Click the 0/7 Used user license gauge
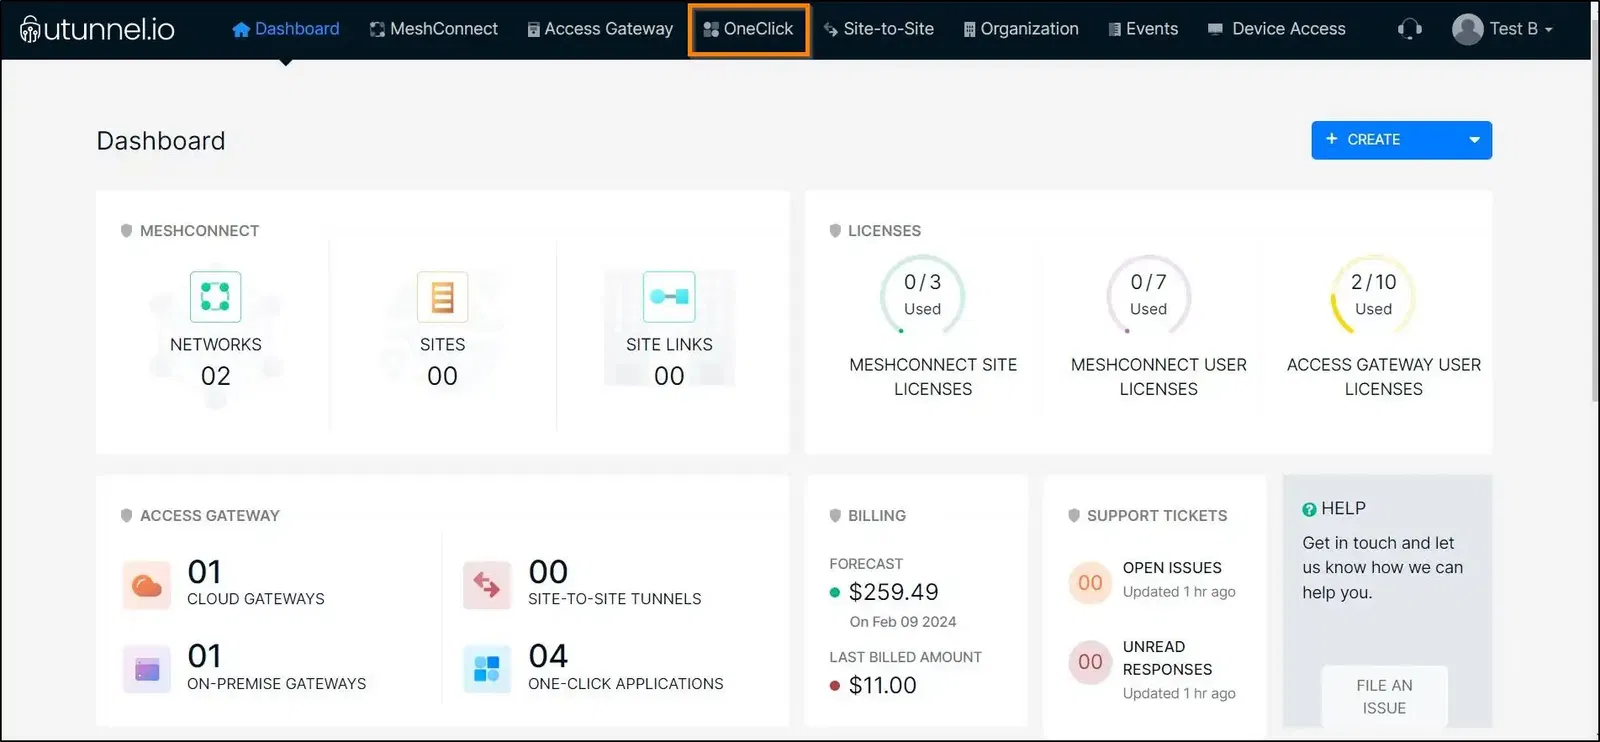 (1148, 295)
